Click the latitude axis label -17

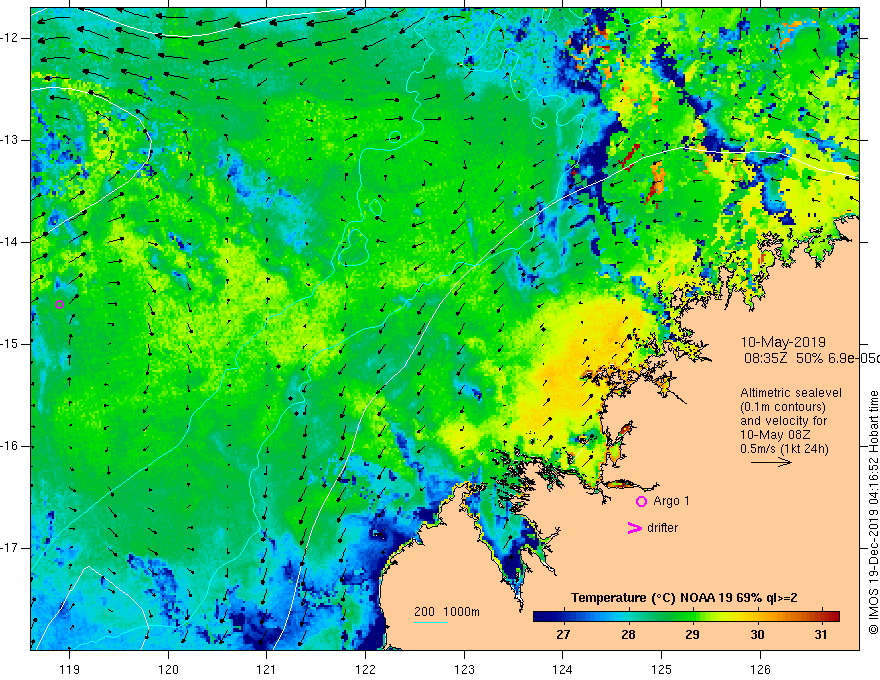click(x=10, y=548)
